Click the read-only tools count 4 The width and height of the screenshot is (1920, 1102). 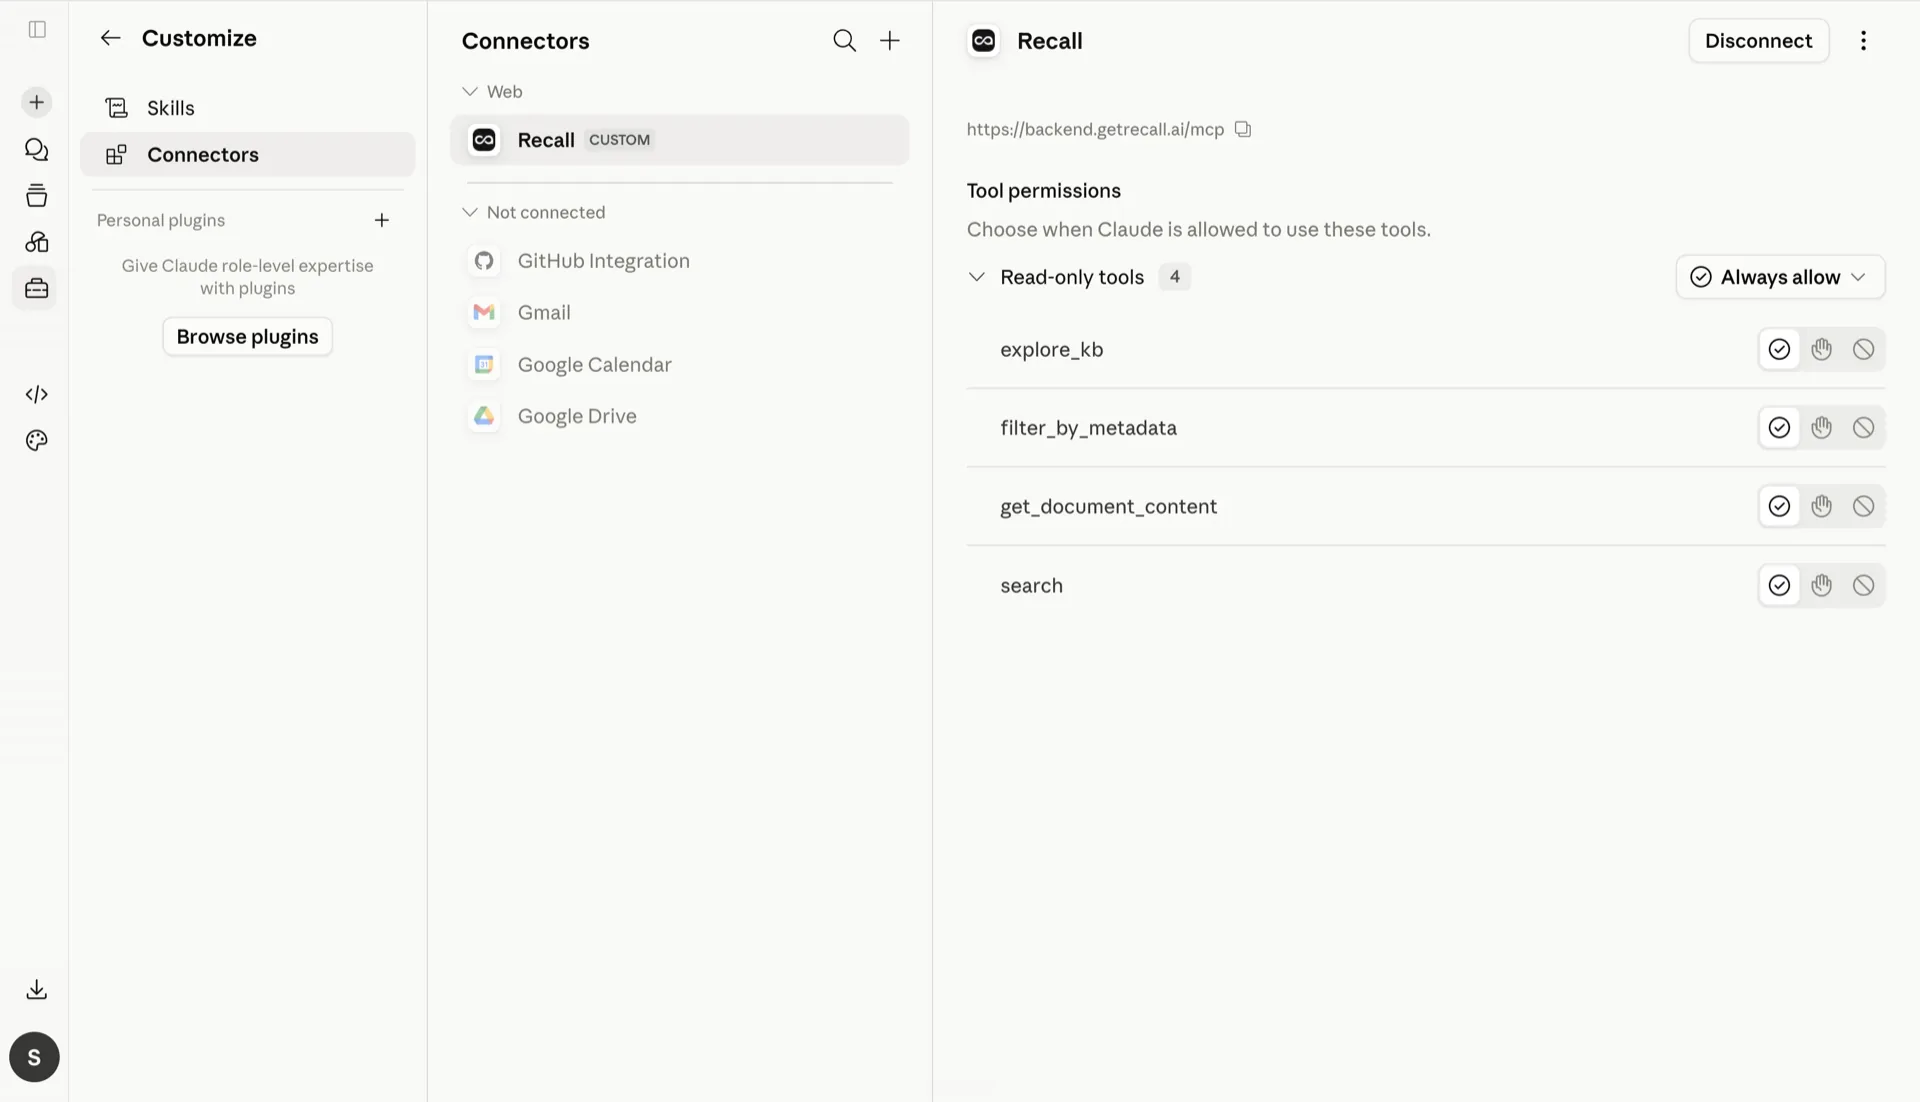(x=1174, y=277)
